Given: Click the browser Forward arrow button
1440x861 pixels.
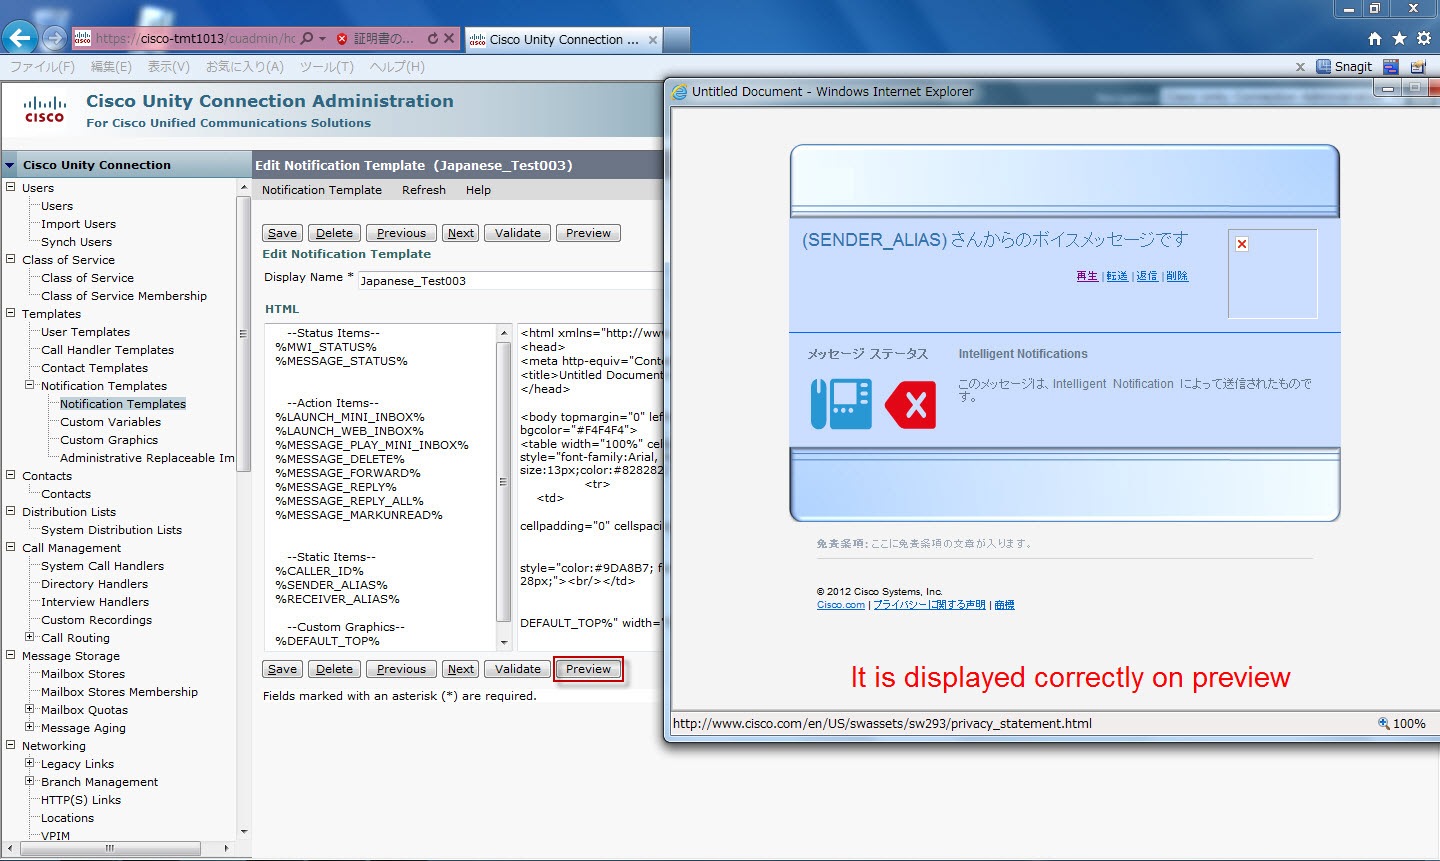Looking at the screenshot, I should 55,39.
